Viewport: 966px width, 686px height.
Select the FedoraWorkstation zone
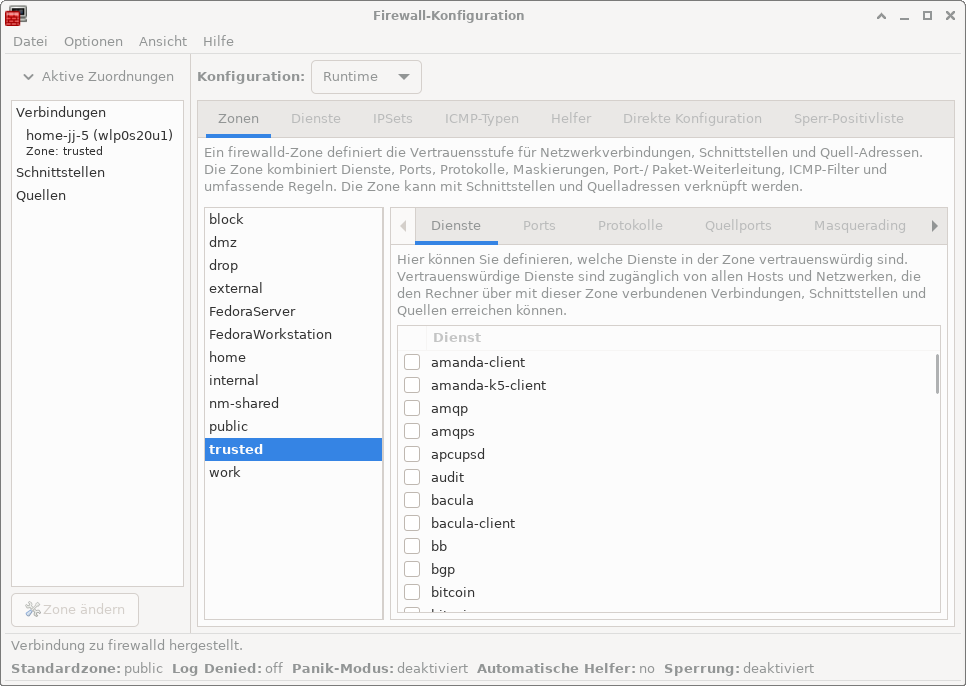[x=270, y=334]
